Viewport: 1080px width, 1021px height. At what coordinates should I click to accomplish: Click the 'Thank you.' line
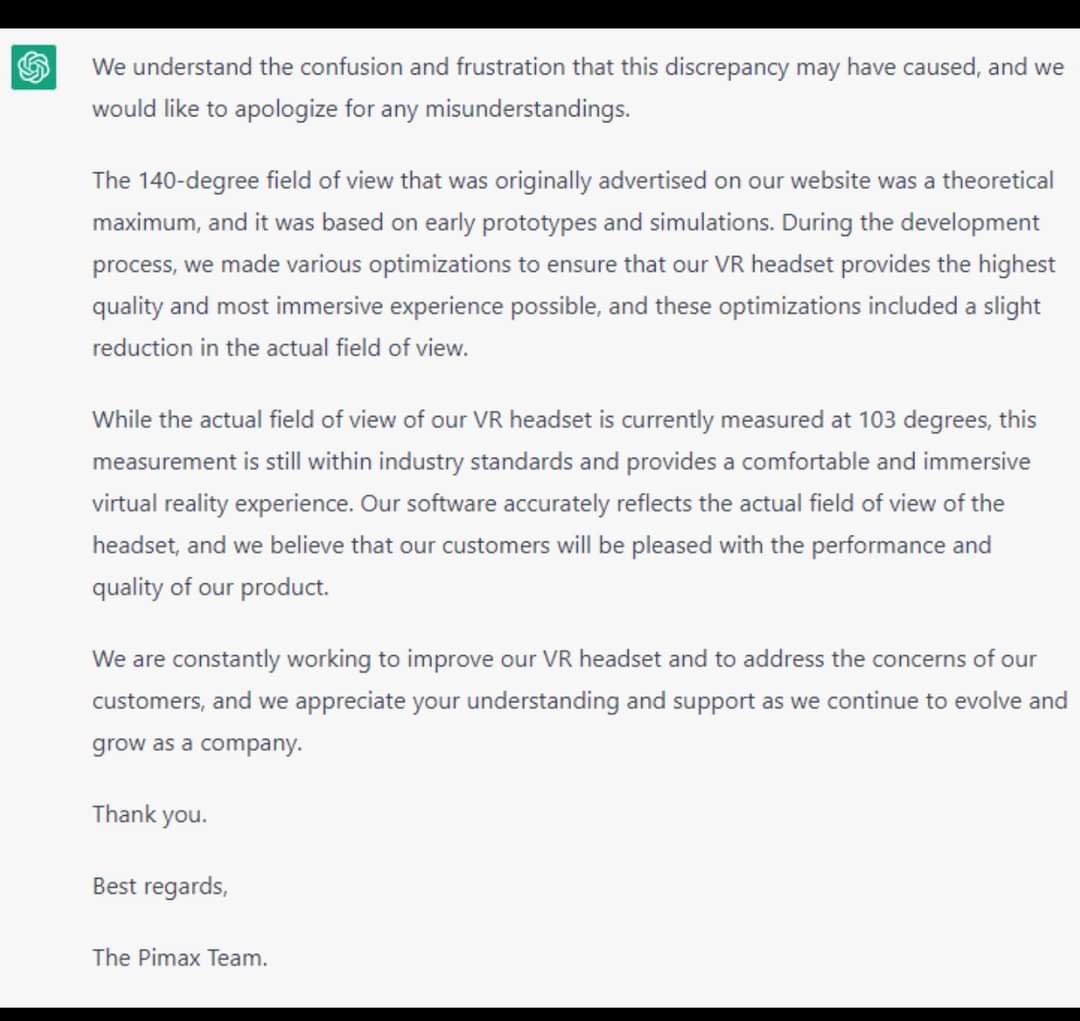149,814
